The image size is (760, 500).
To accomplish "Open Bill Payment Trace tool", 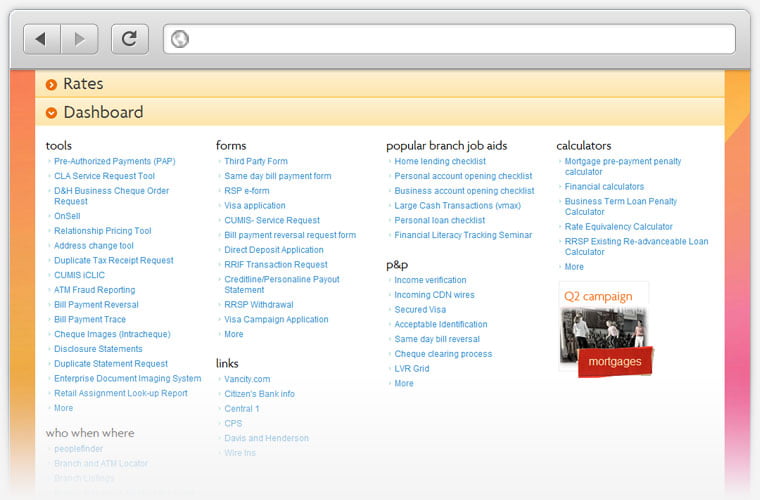I will tap(90, 319).
